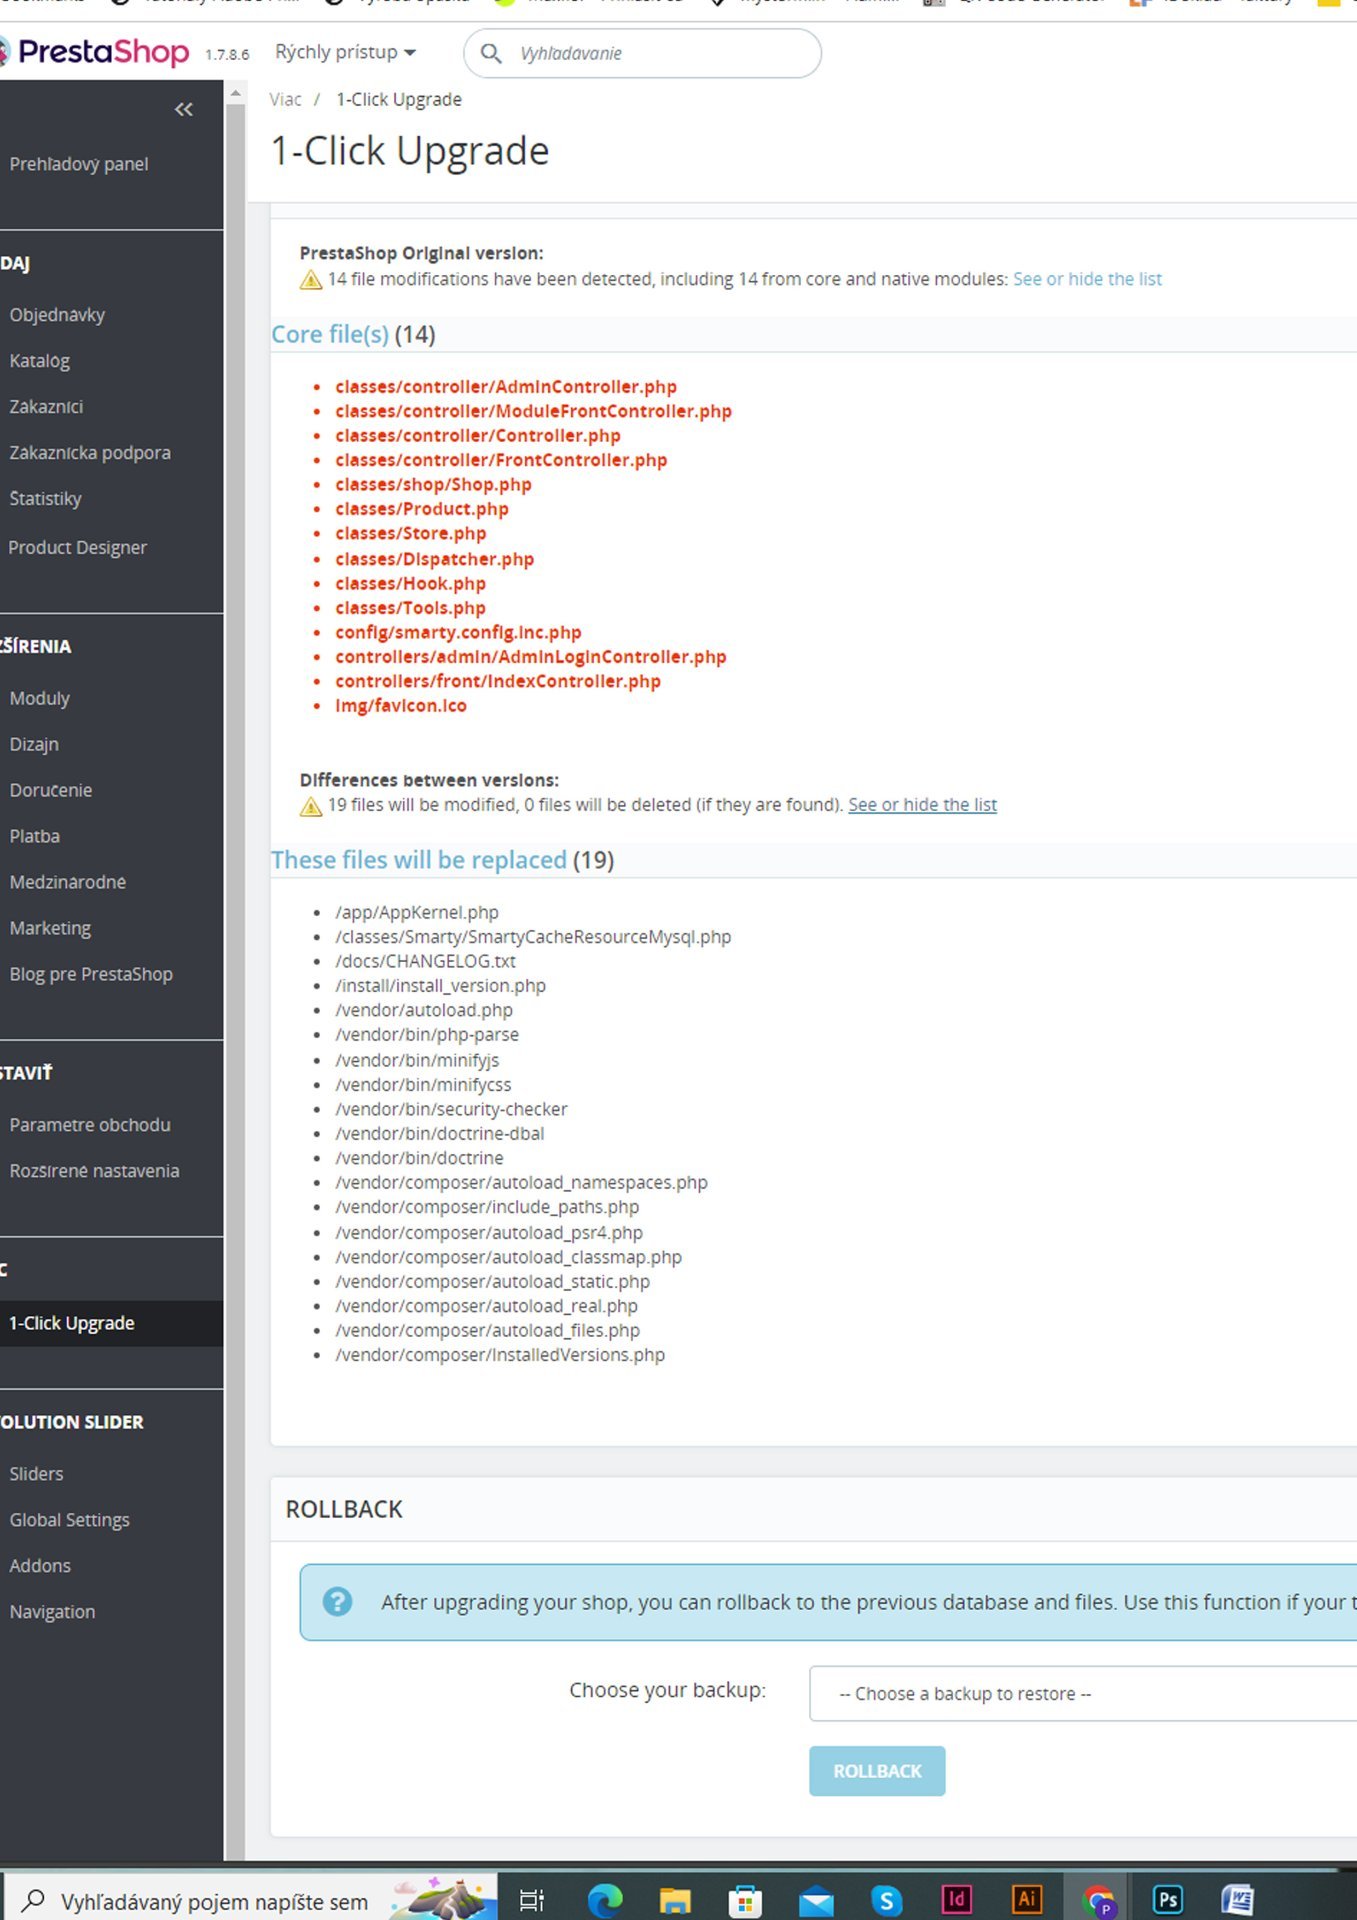Click the controllers/front/IndexController.php entry
Image resolution: width=1357 pixels, height=1920 pixels.
498,682
